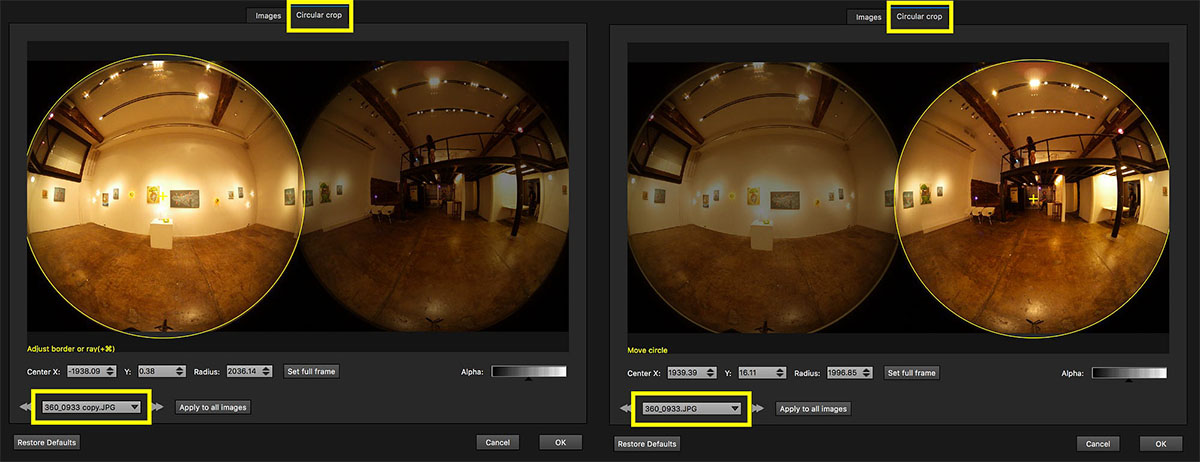Open the 360_0933 copy.JPG image dropdown
The image size is (1200, 462).
[x=92, y=408]
